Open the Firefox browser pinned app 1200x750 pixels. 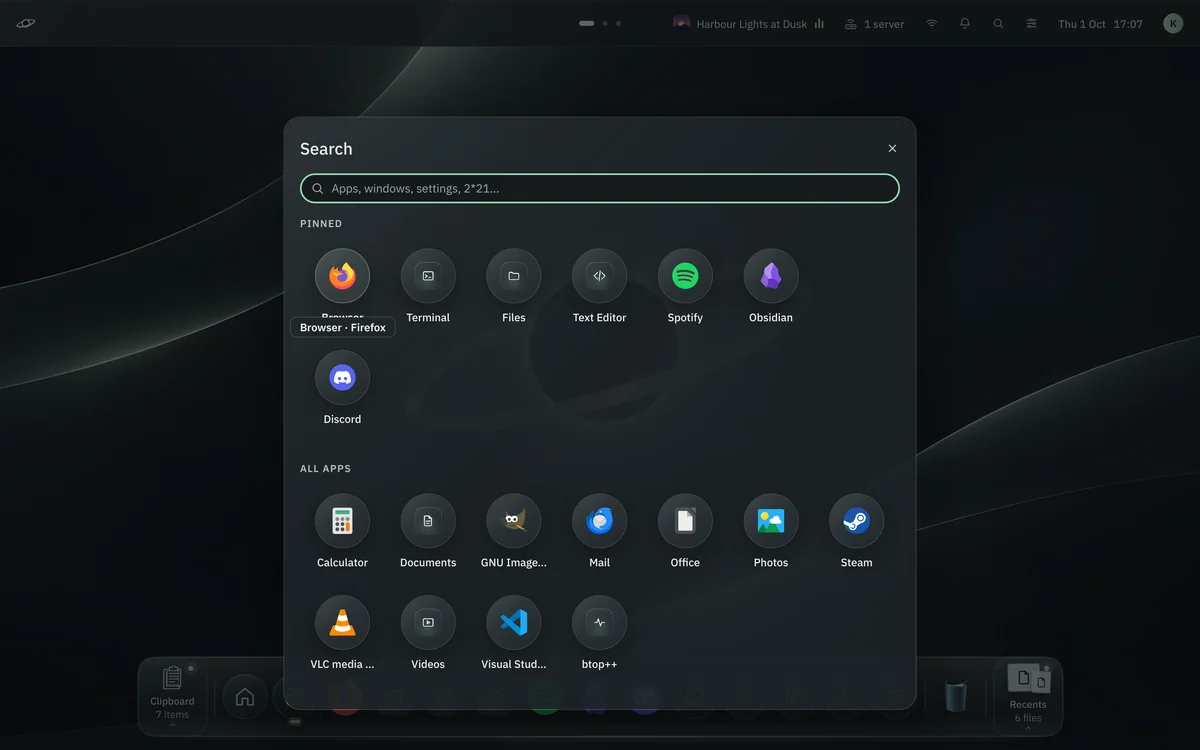(x=342, y=276)
